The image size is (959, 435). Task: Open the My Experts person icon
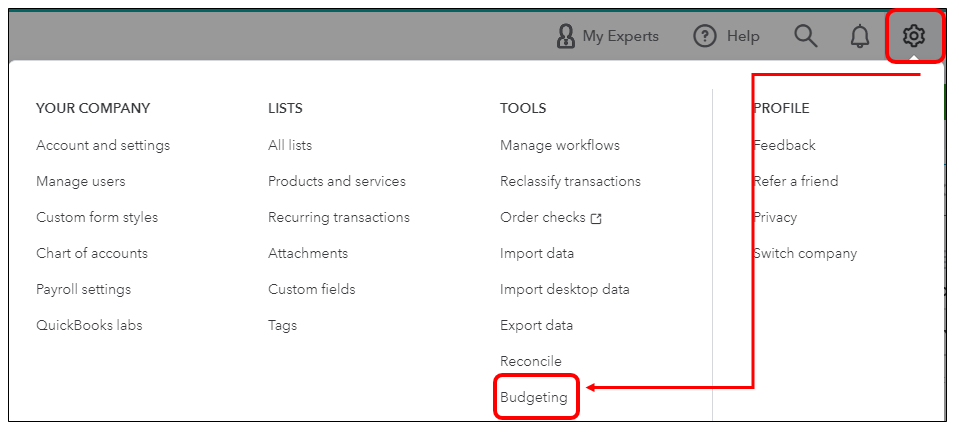[x=566, y=37]
